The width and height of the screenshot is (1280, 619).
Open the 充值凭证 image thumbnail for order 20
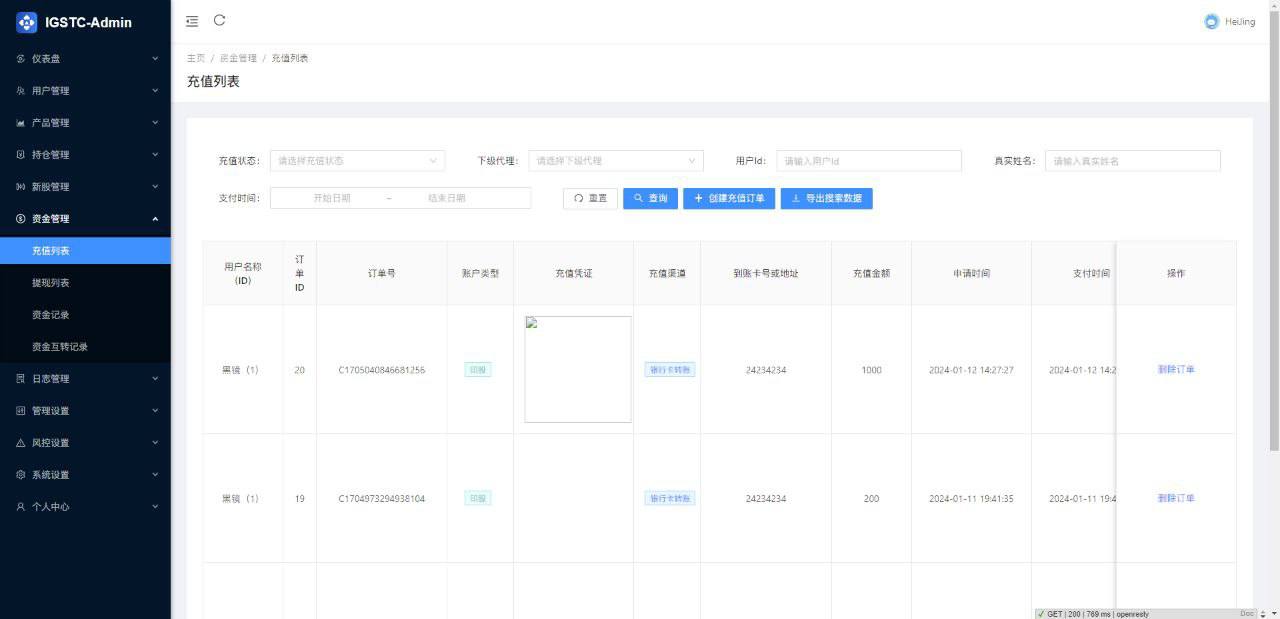578,369
